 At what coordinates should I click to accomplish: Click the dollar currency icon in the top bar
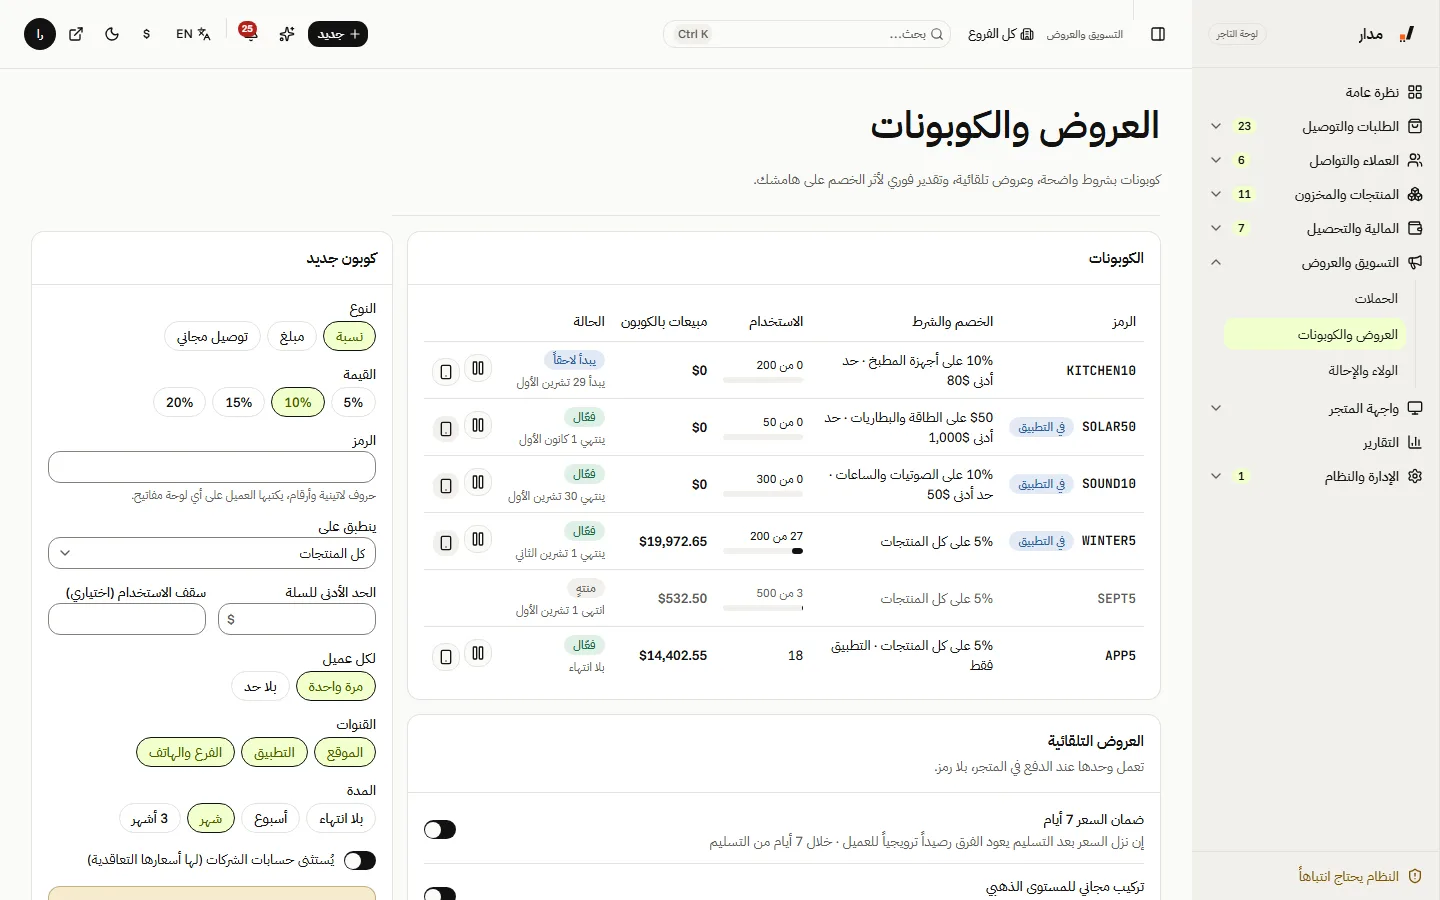(147, 34)
